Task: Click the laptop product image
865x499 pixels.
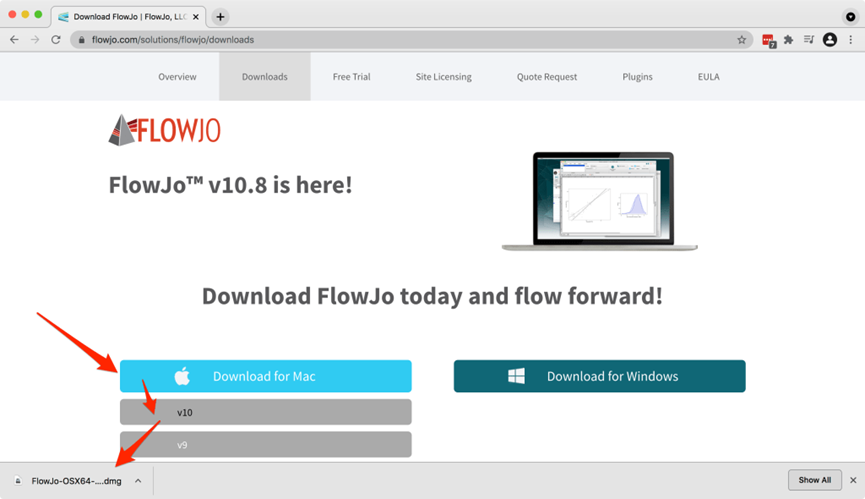Action: click(x=600, y=201)
